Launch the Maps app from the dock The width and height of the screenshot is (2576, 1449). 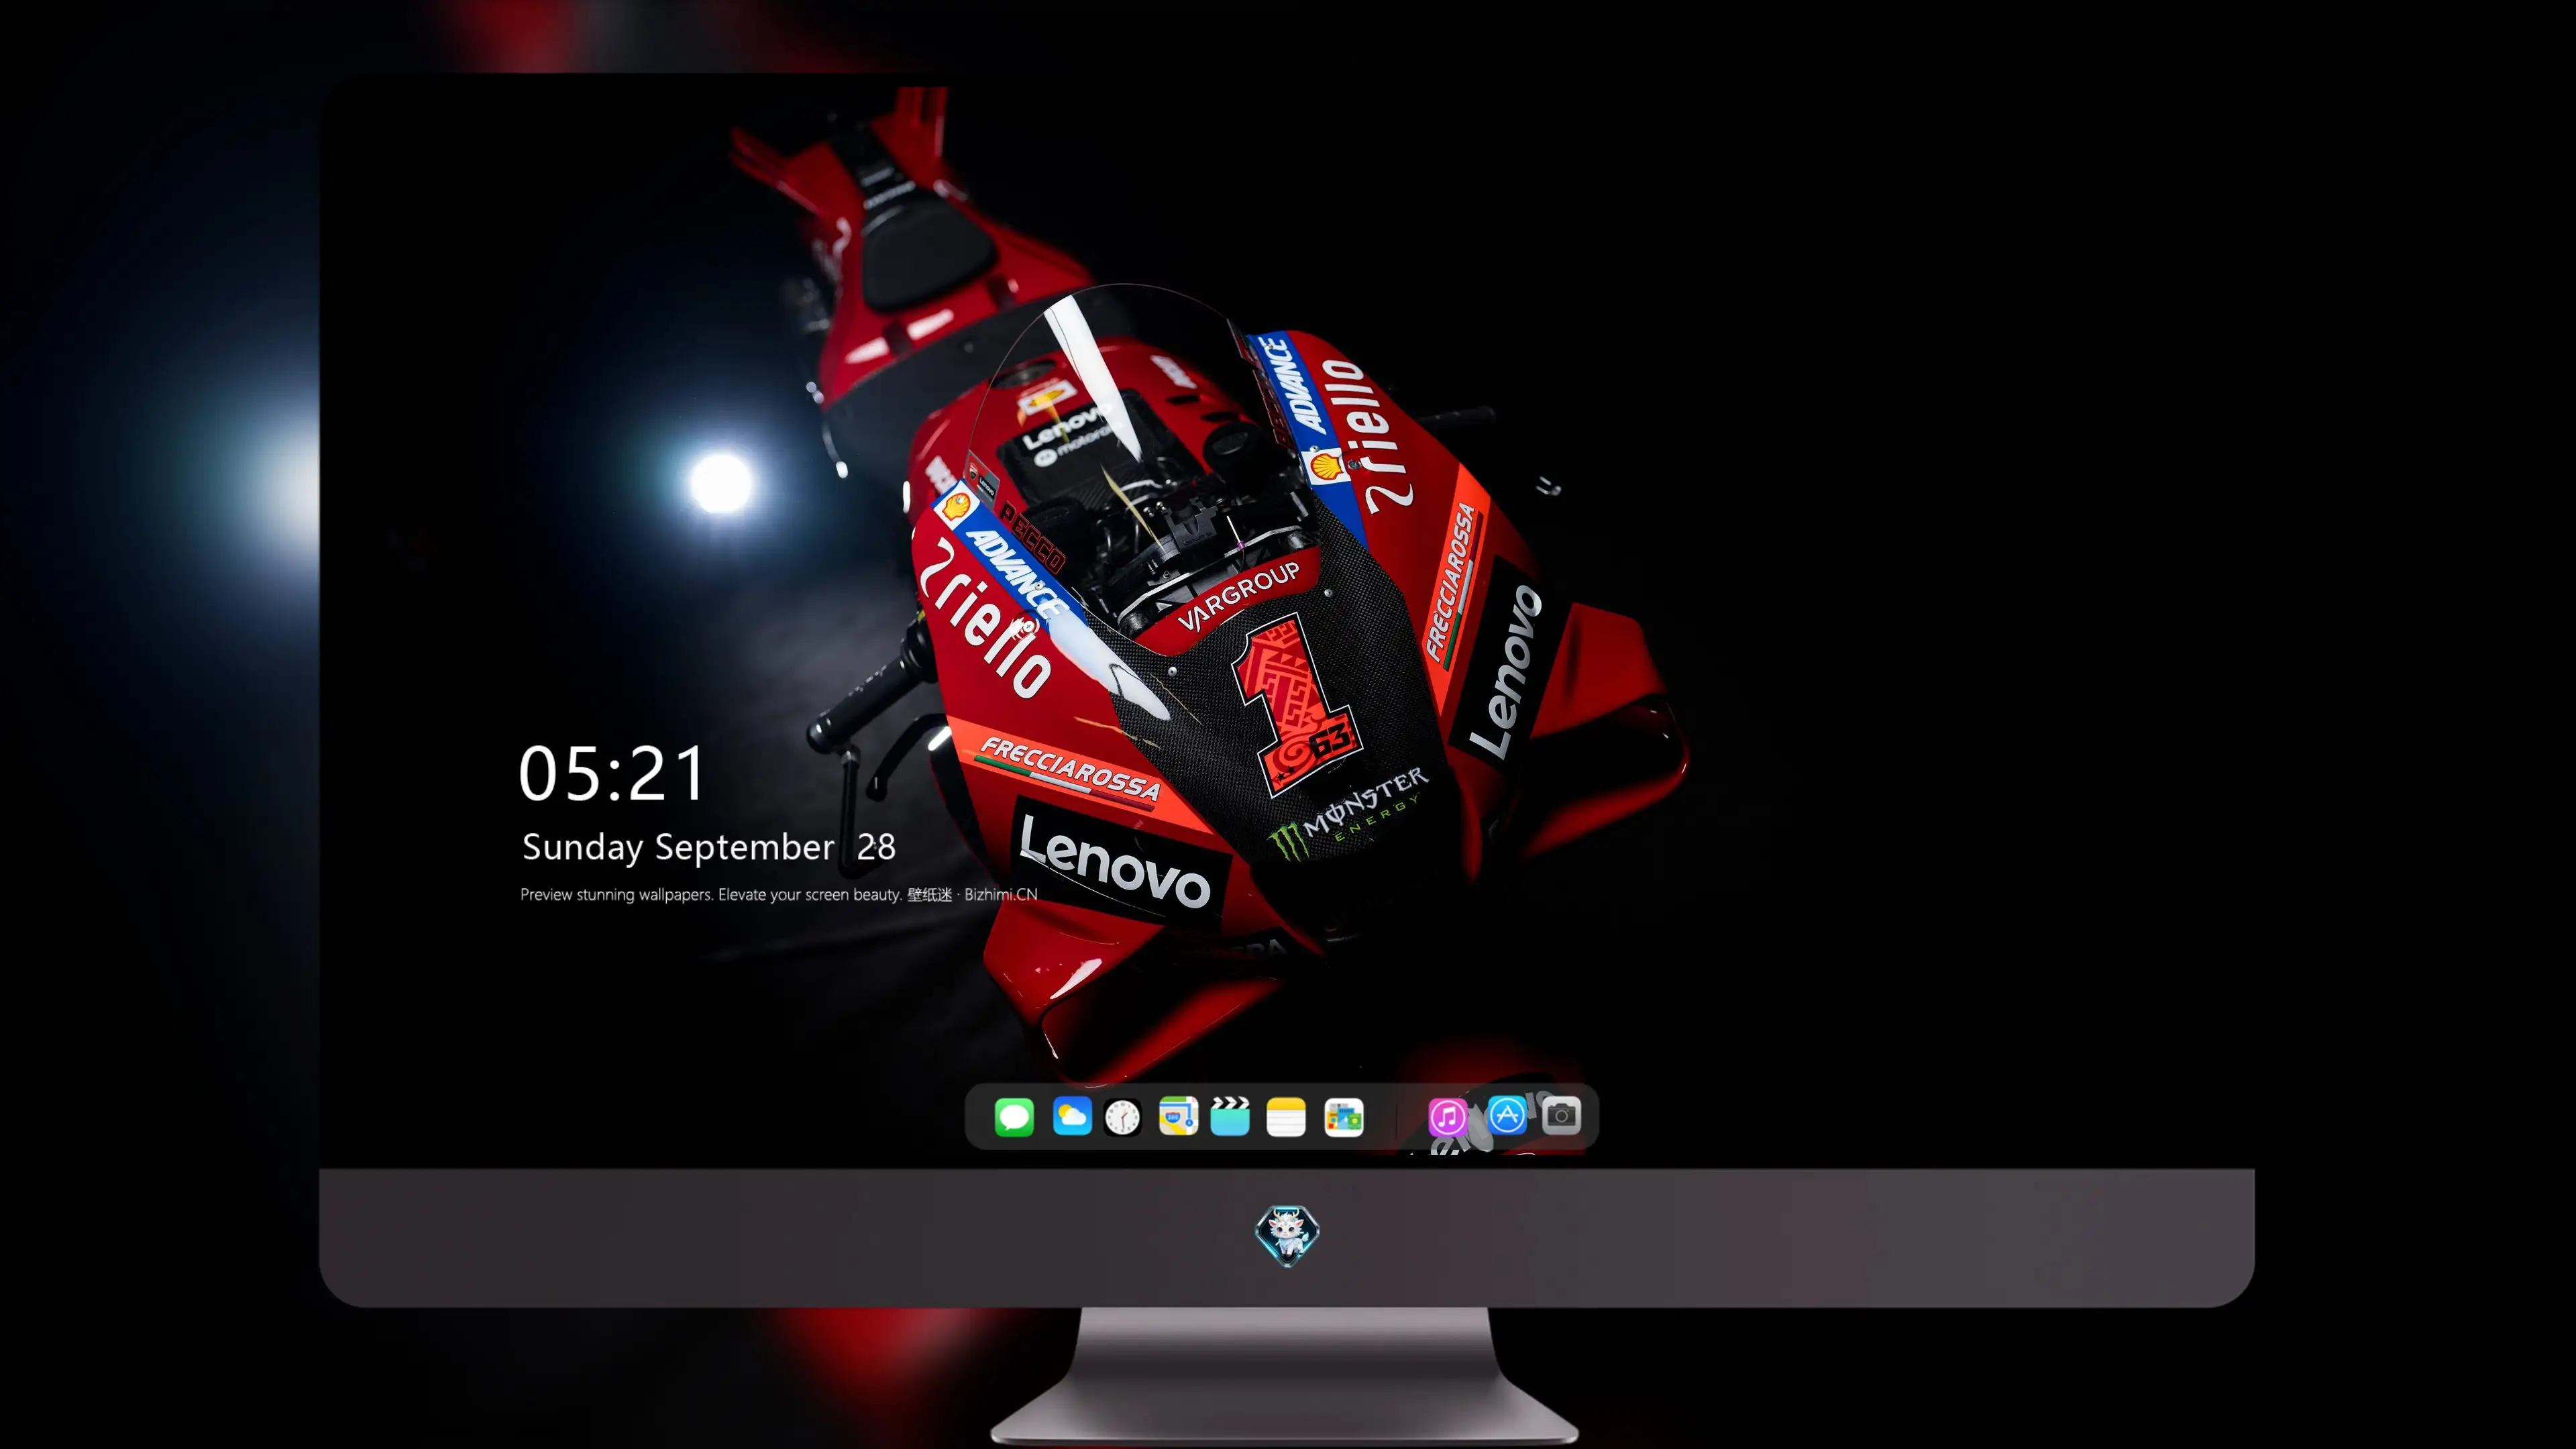[1178, 1116]
